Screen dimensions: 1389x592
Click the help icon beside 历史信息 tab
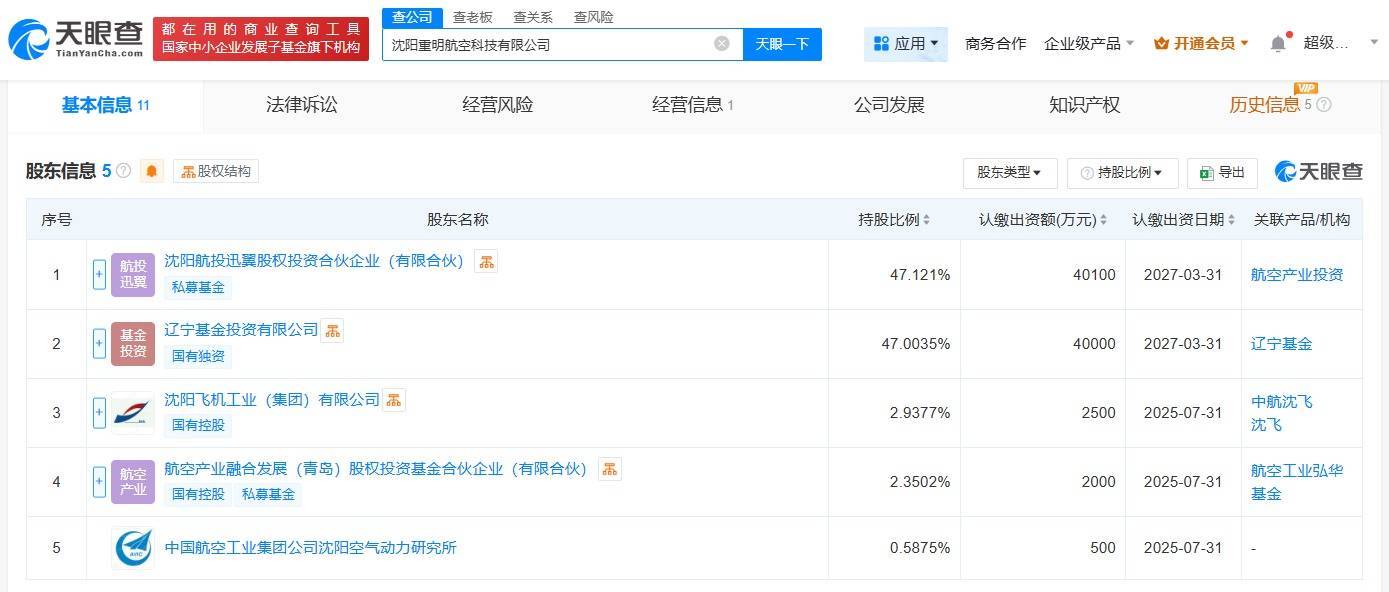point(1324,104)
